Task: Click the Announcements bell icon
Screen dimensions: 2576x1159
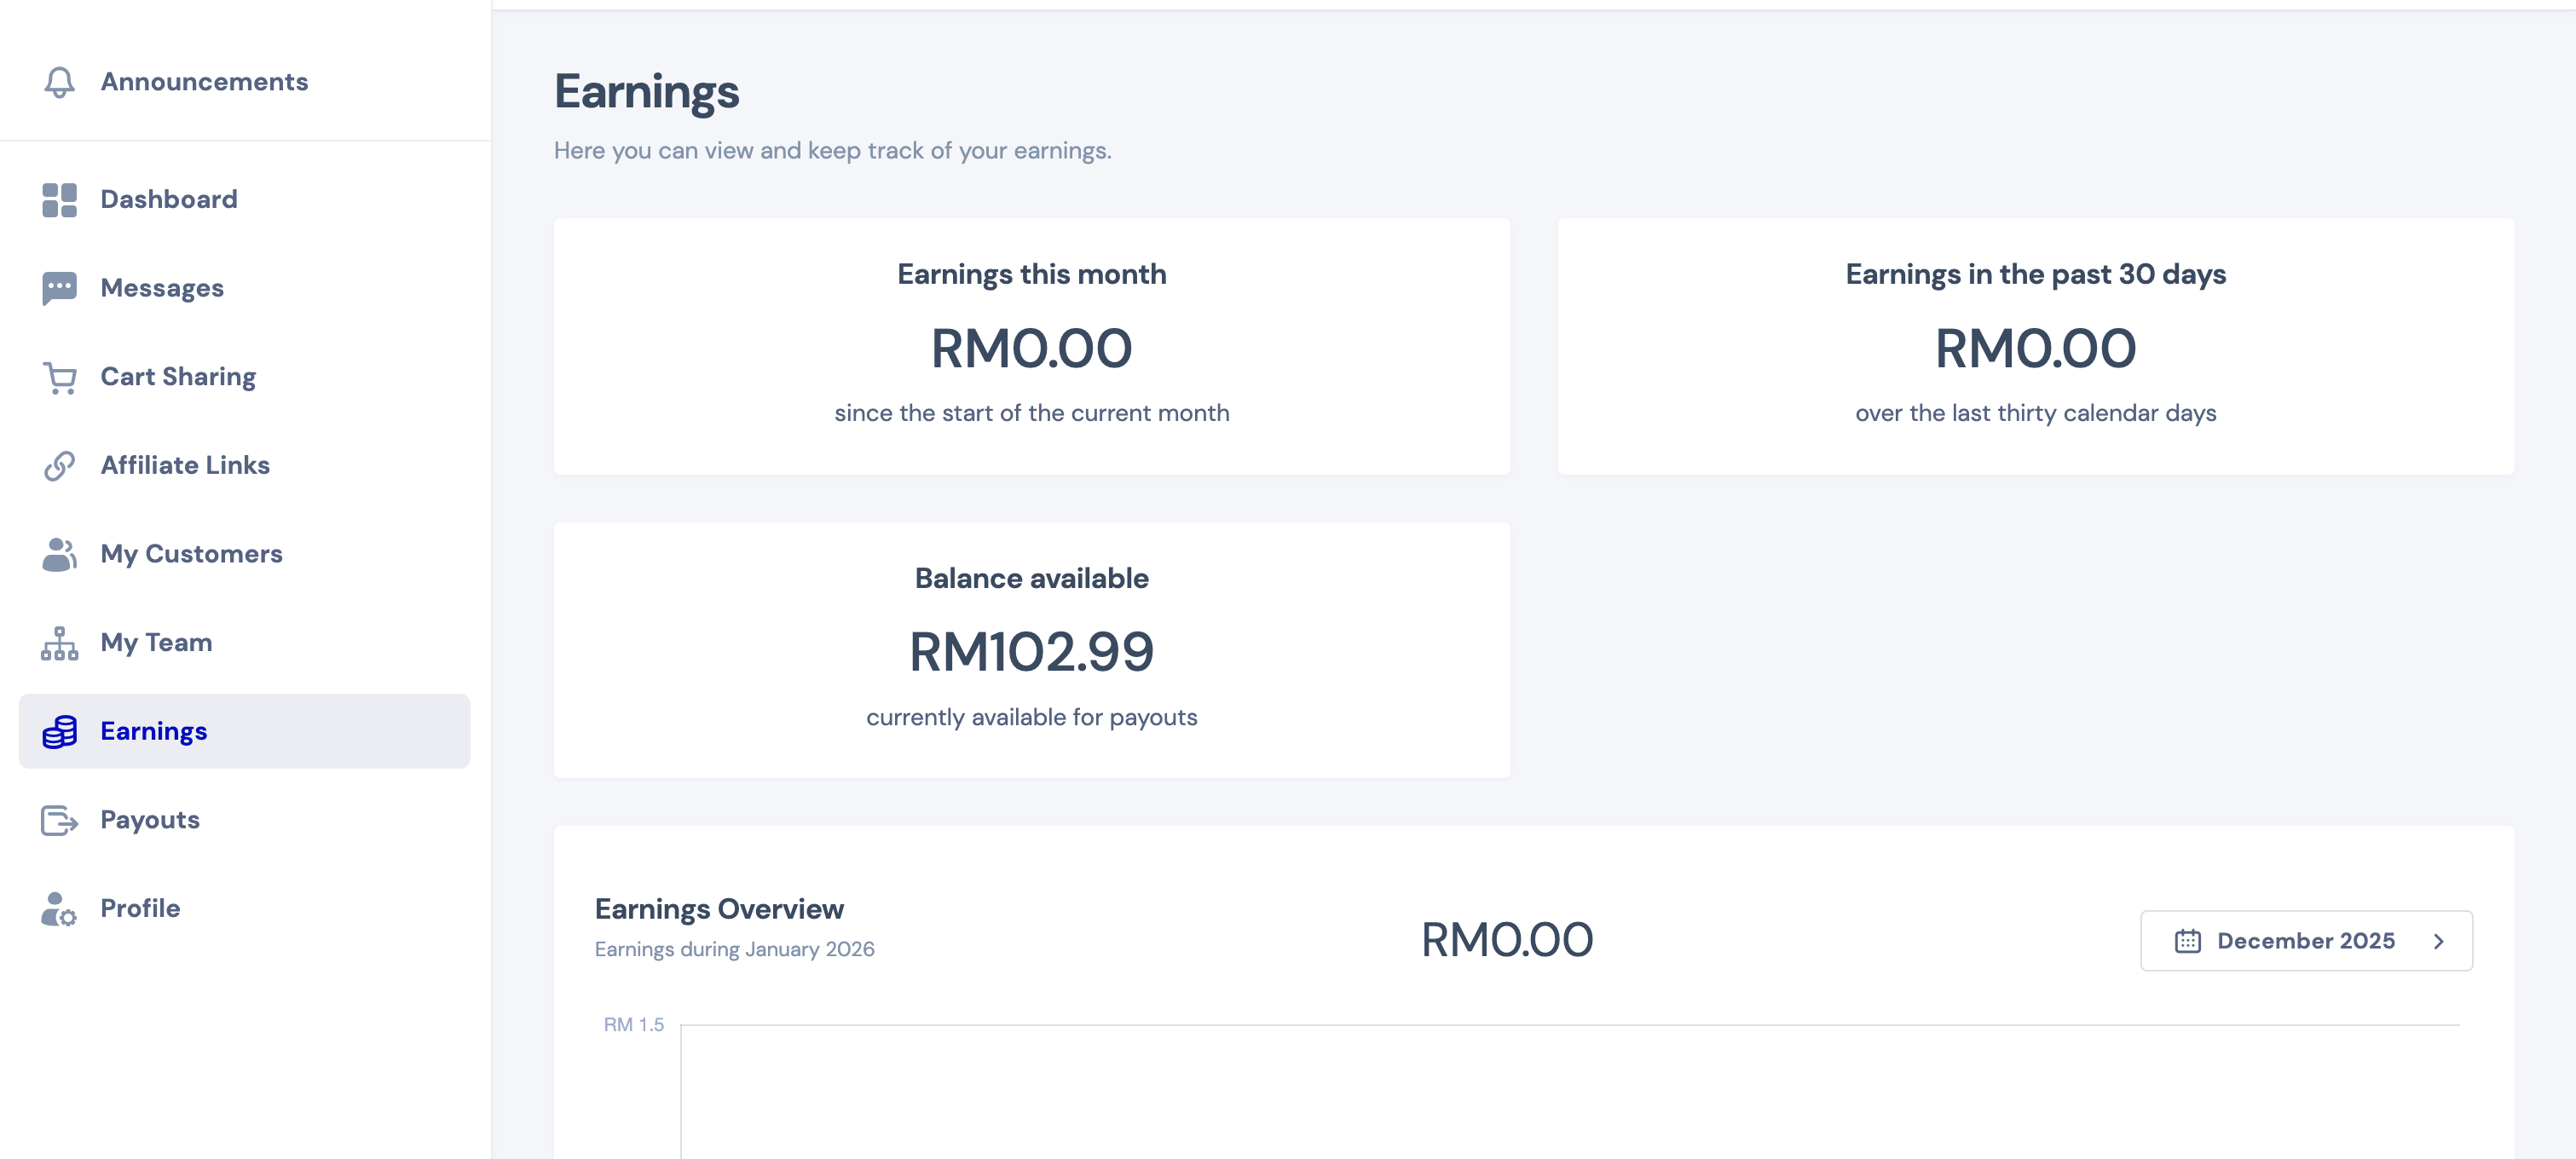Action: click(59, 82)
